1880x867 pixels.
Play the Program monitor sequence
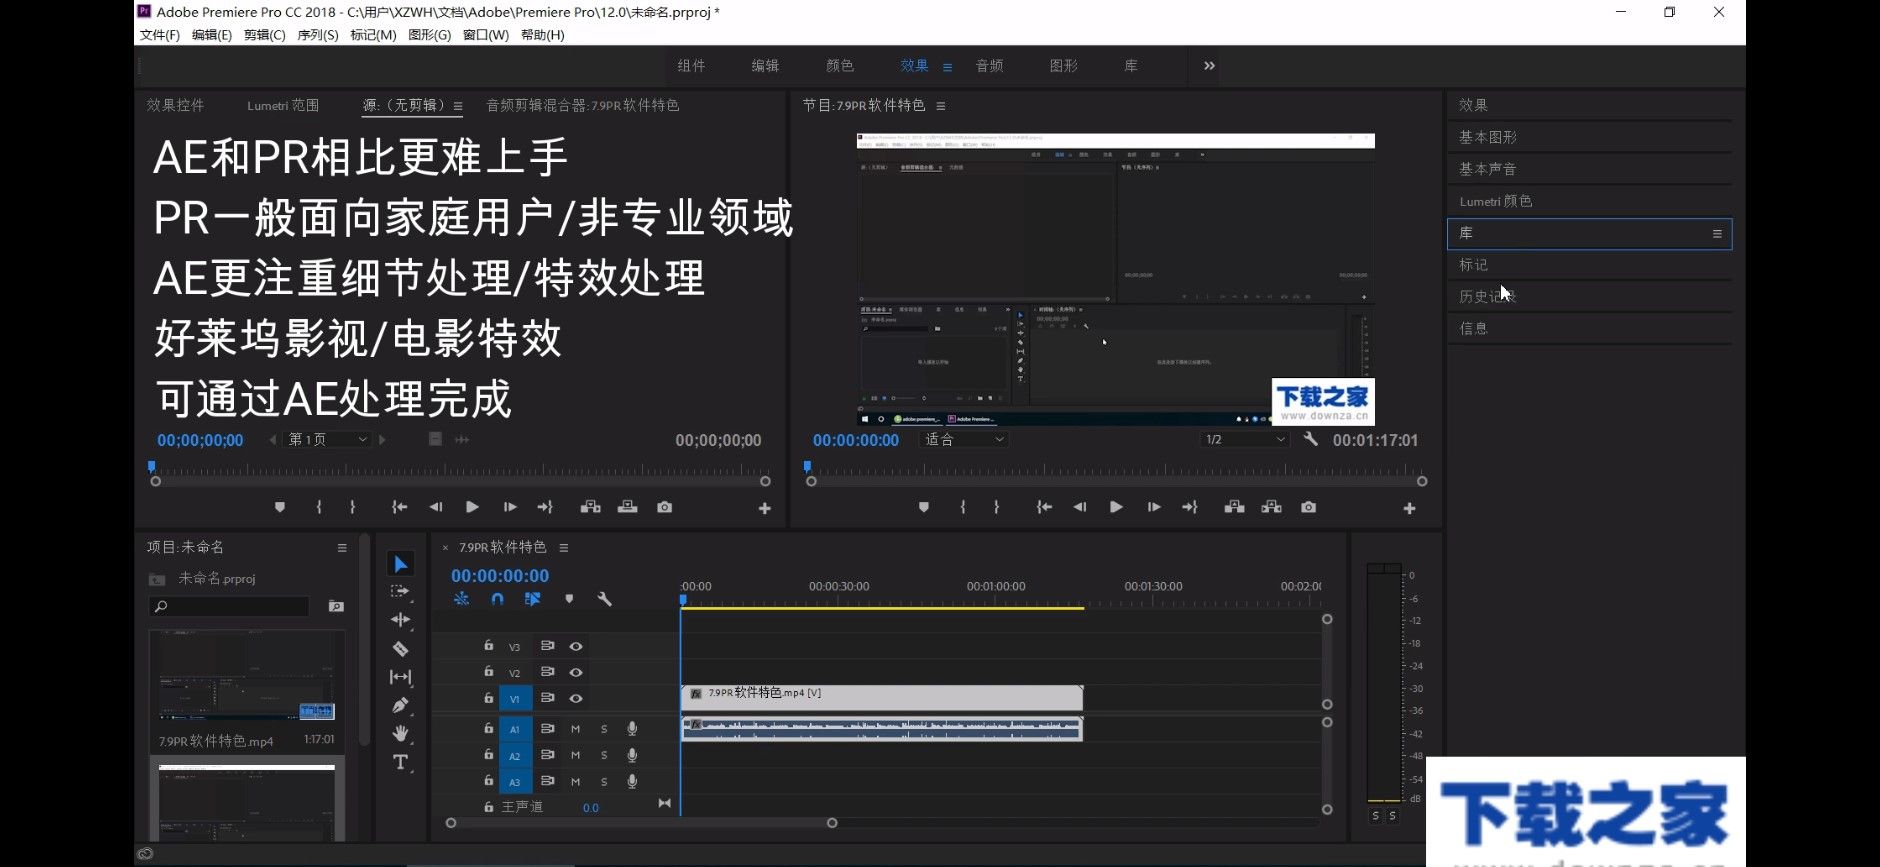[1116, 507]
